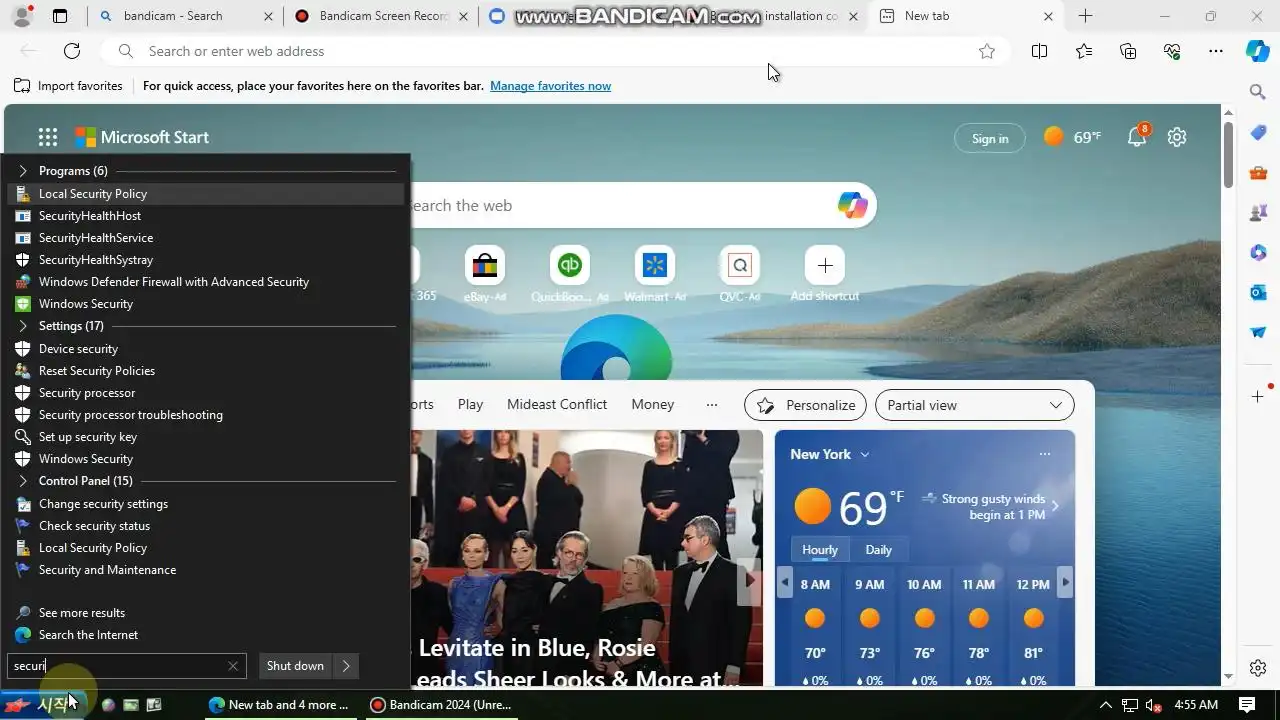The image size is (1280, 720).
Task: Switch weather to Daily tab
Action: [878, 550]
